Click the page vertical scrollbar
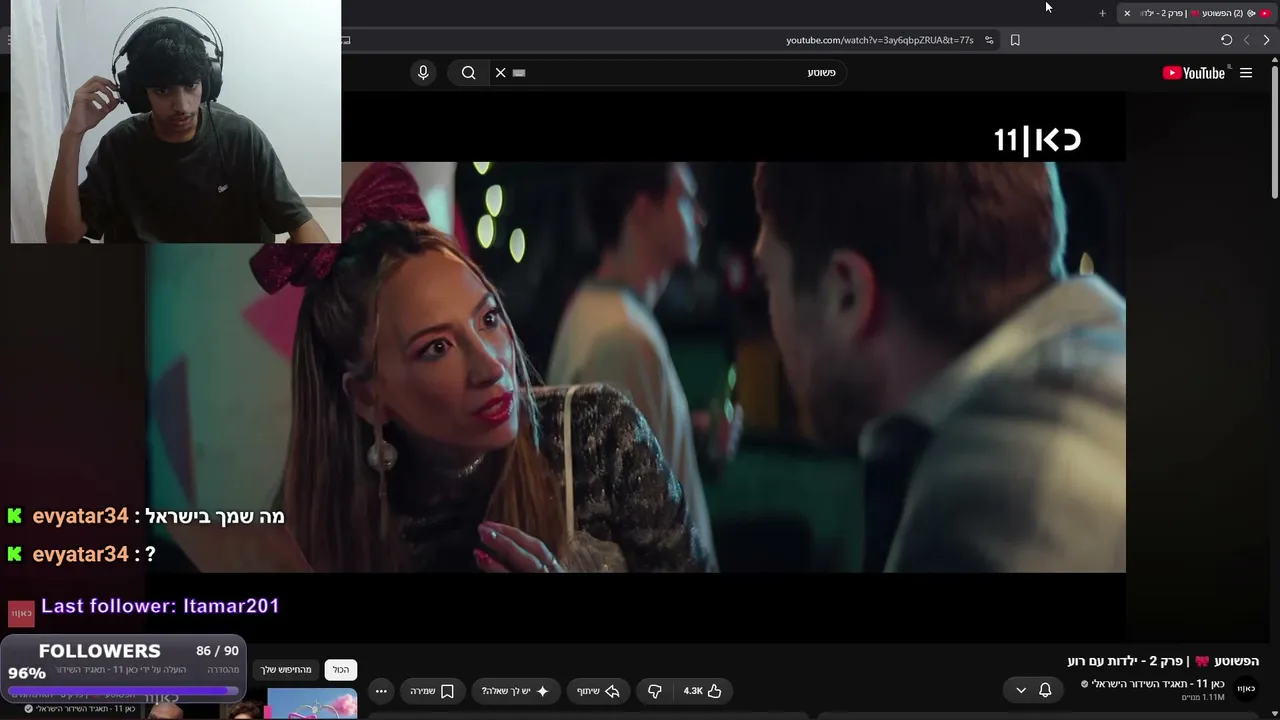The image size is (1280, 720). [1275, 130]
